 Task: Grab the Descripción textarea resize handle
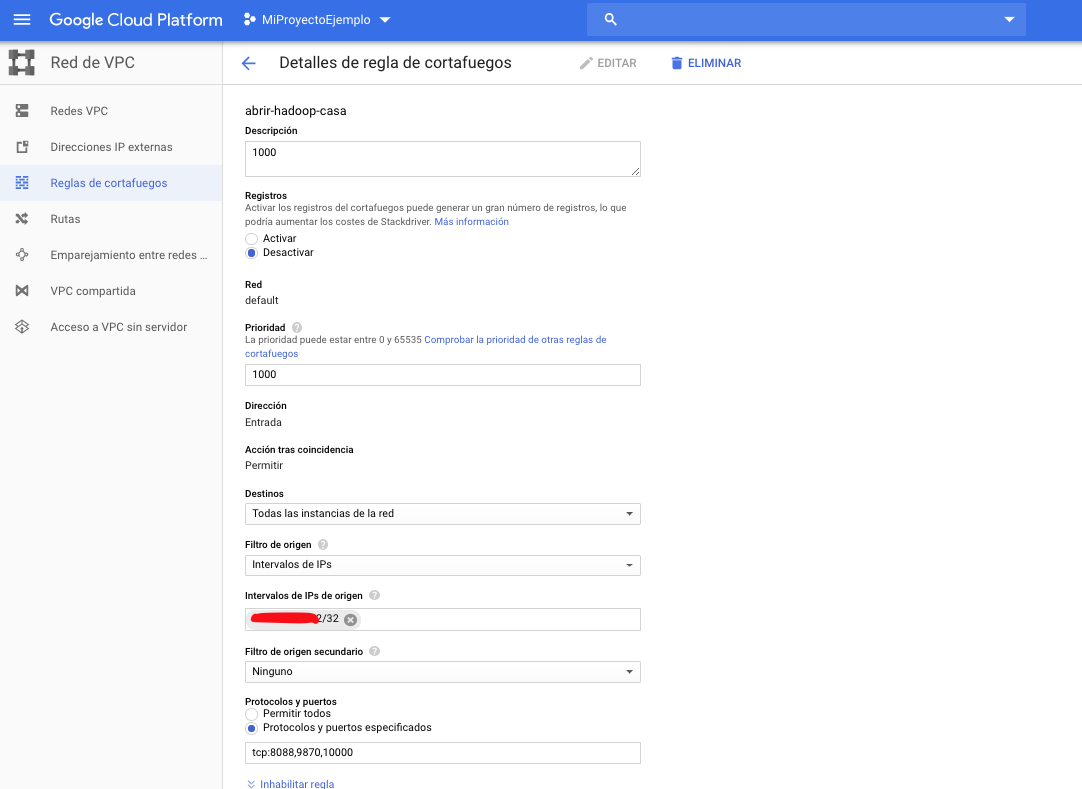point(635,171)
